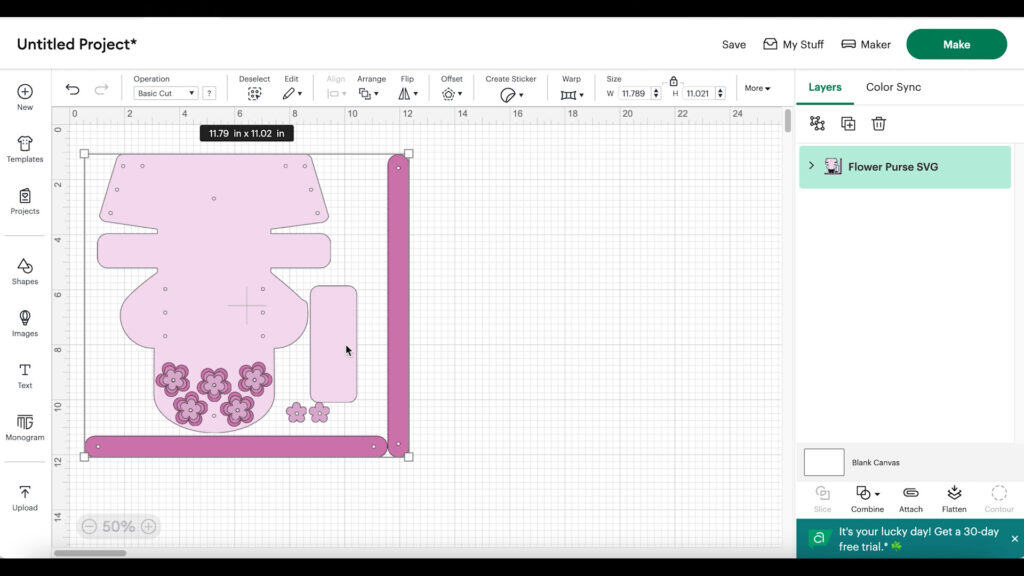Screen dimensions: 1024x576
Task: Adjust the height stepper arrows
Action: tap(720, 93)
